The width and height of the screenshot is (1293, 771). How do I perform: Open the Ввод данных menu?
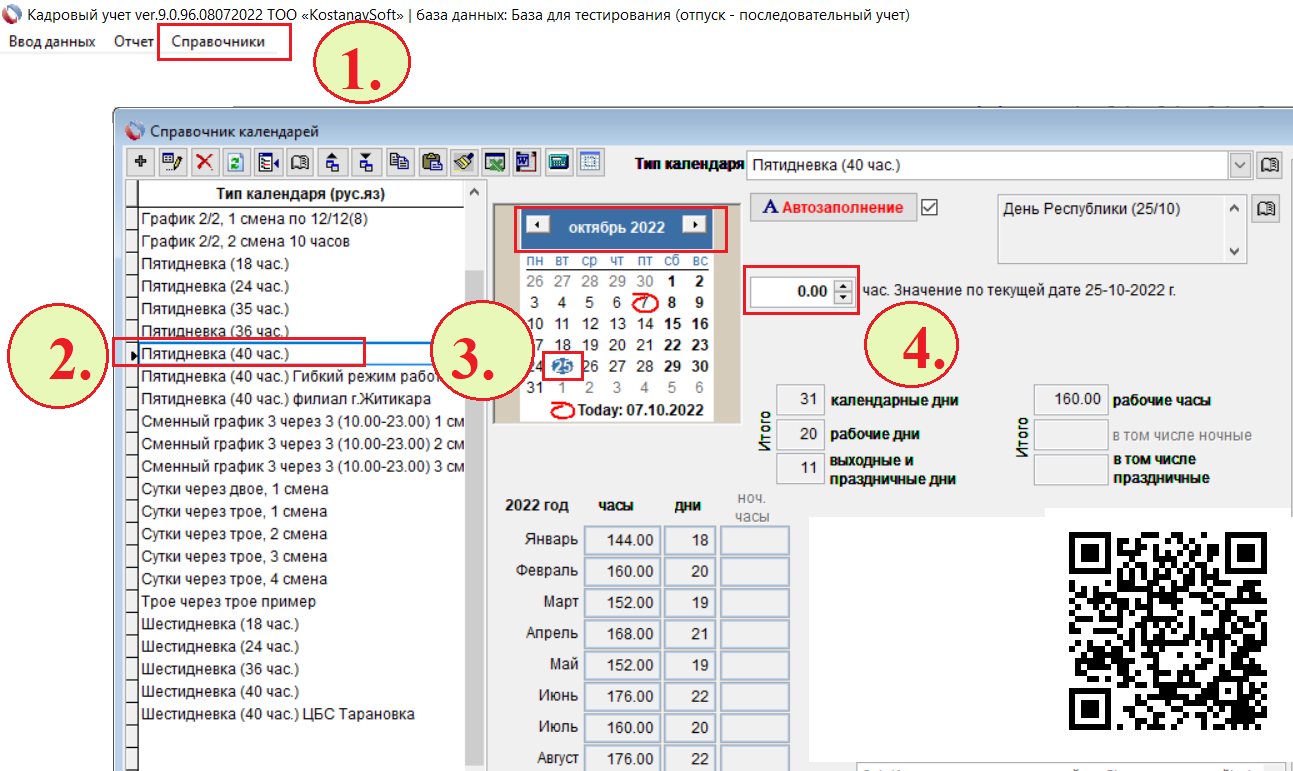coord(51,42)
